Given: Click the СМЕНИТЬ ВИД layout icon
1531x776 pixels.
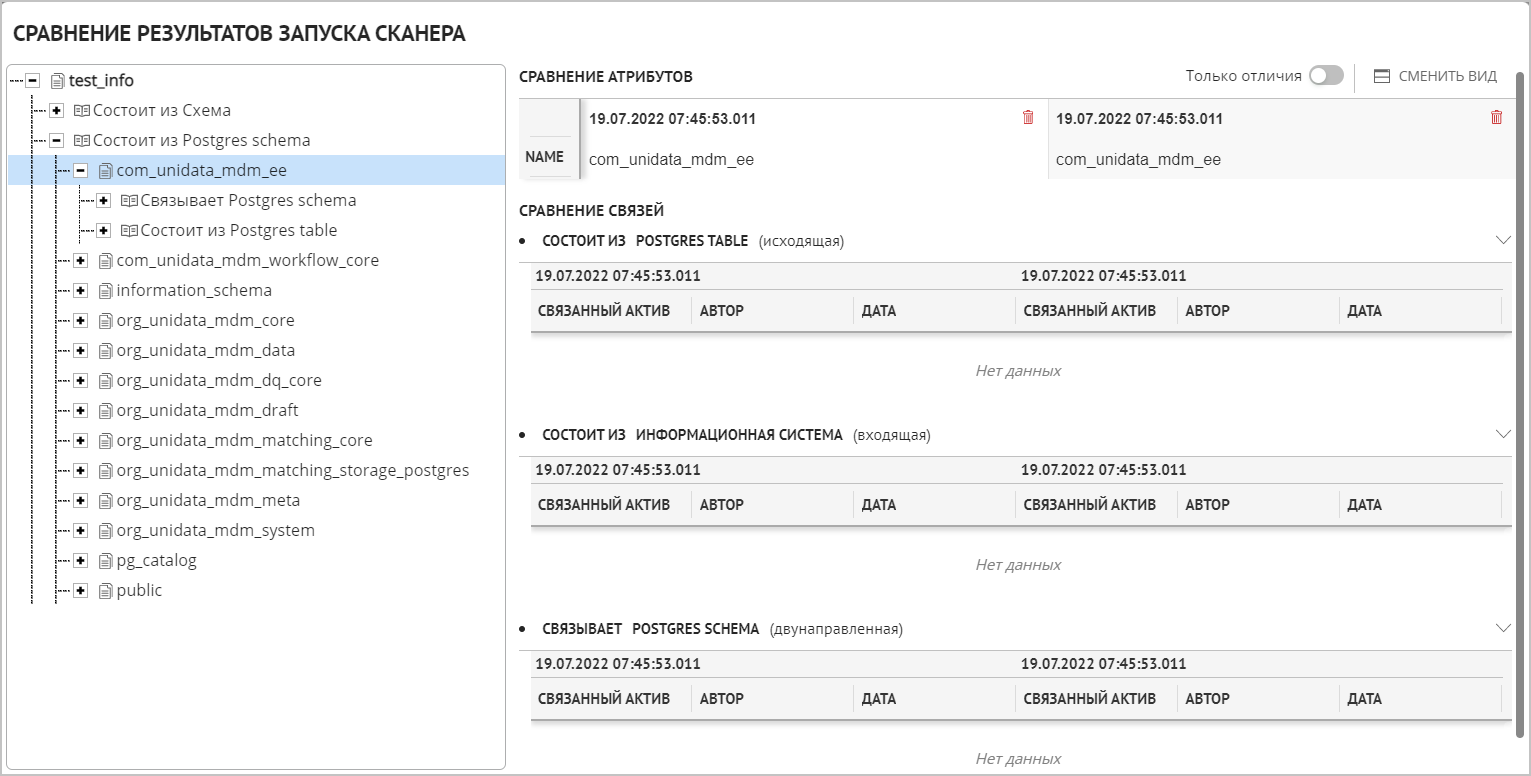Looking at the screenshot, I should click(1382, 76).
